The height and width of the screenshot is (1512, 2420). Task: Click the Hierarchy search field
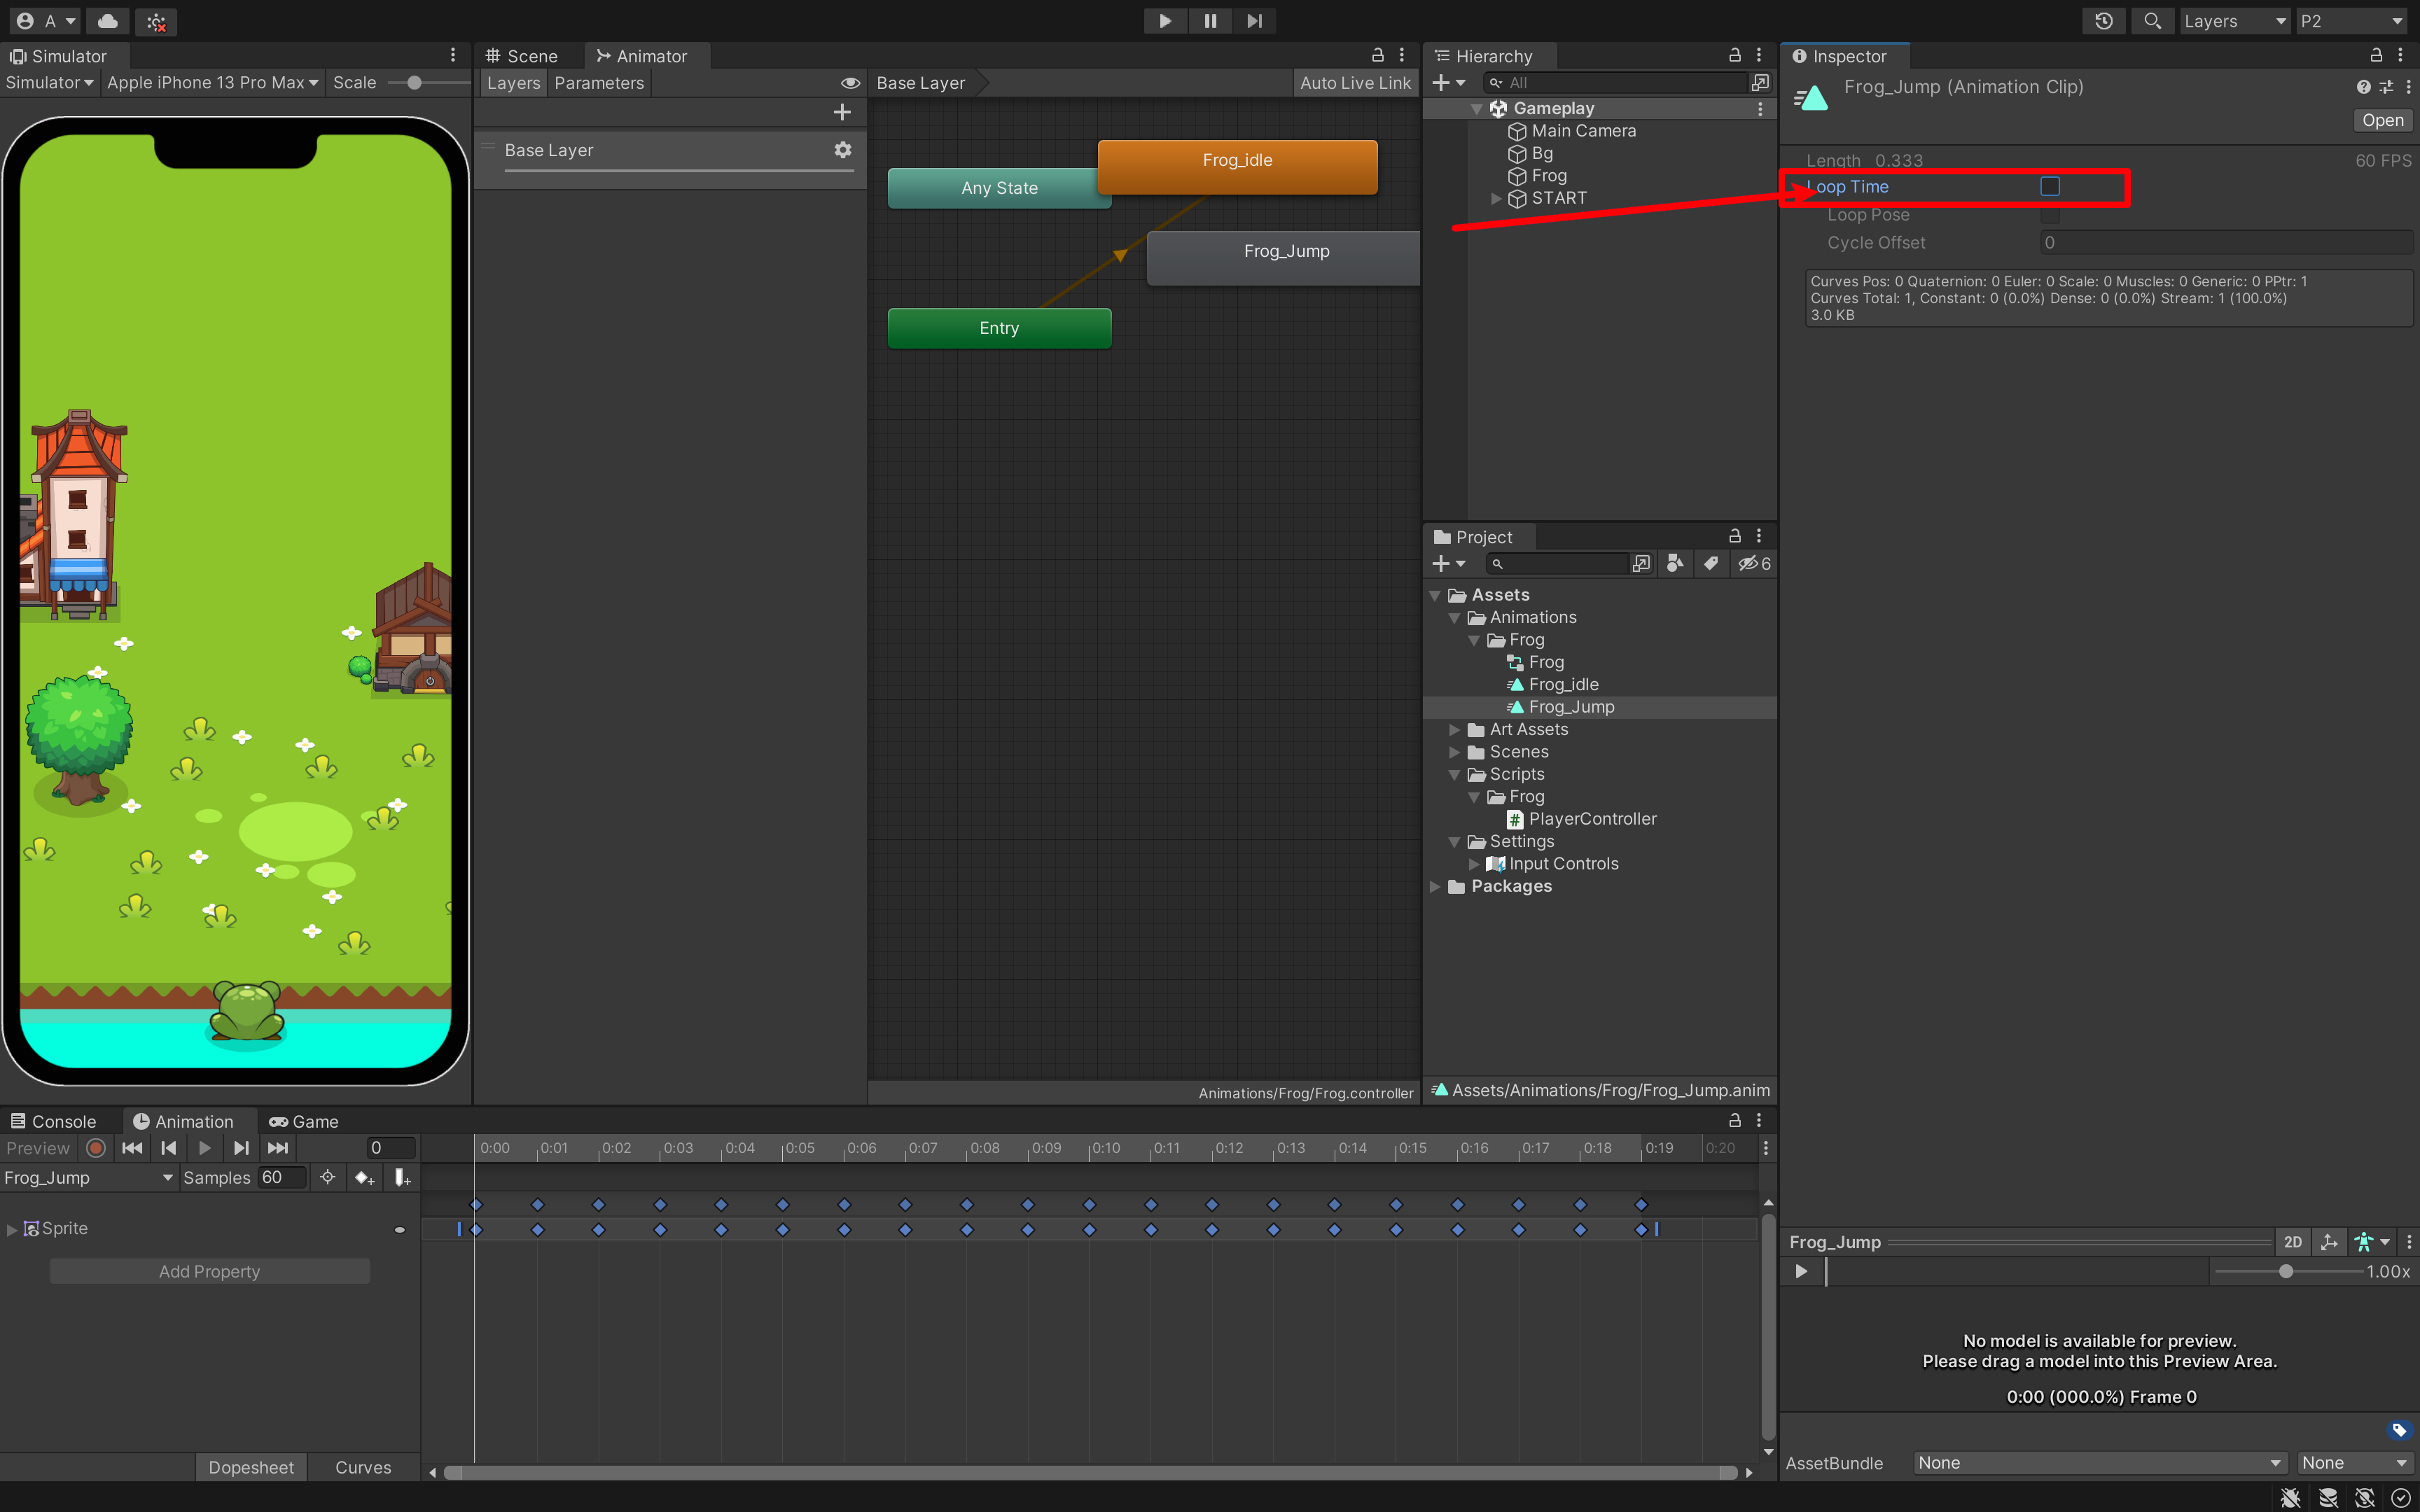click(1615, 83)
